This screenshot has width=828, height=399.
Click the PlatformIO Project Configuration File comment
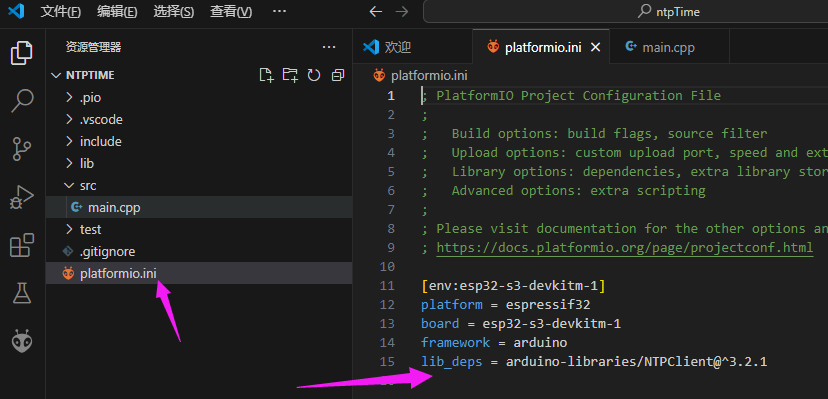(x=571, y=96)
